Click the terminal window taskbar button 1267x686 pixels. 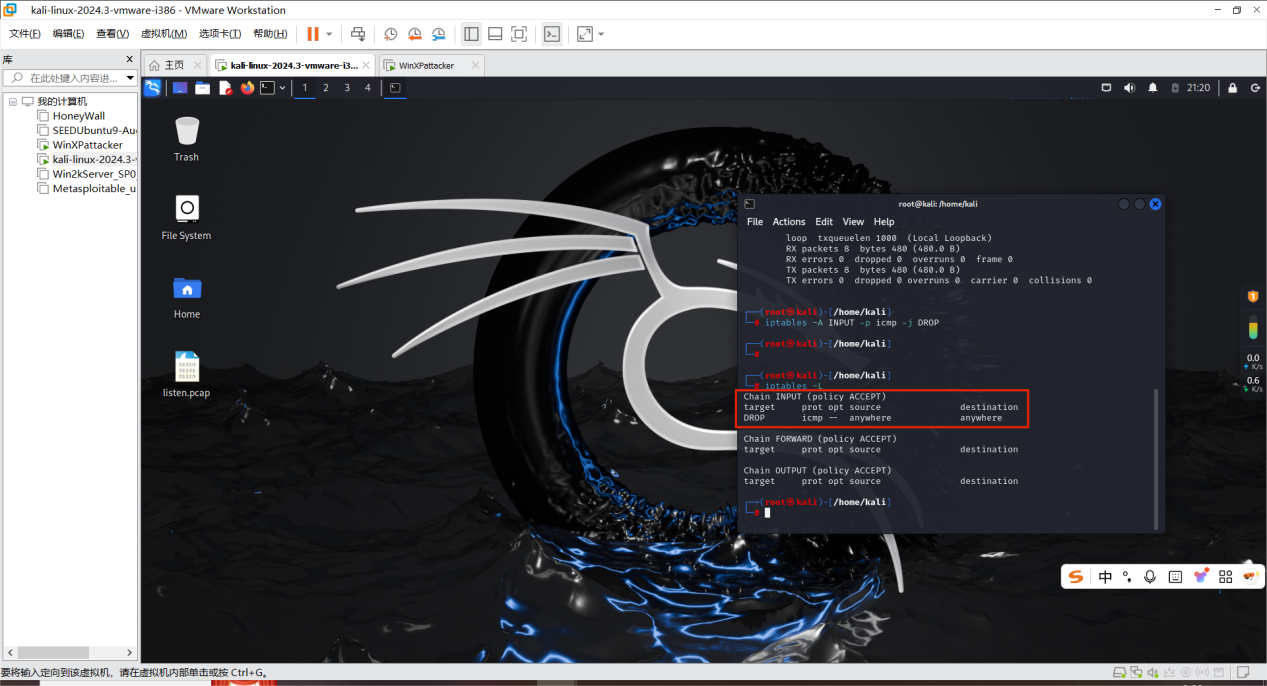click(395, 88)
